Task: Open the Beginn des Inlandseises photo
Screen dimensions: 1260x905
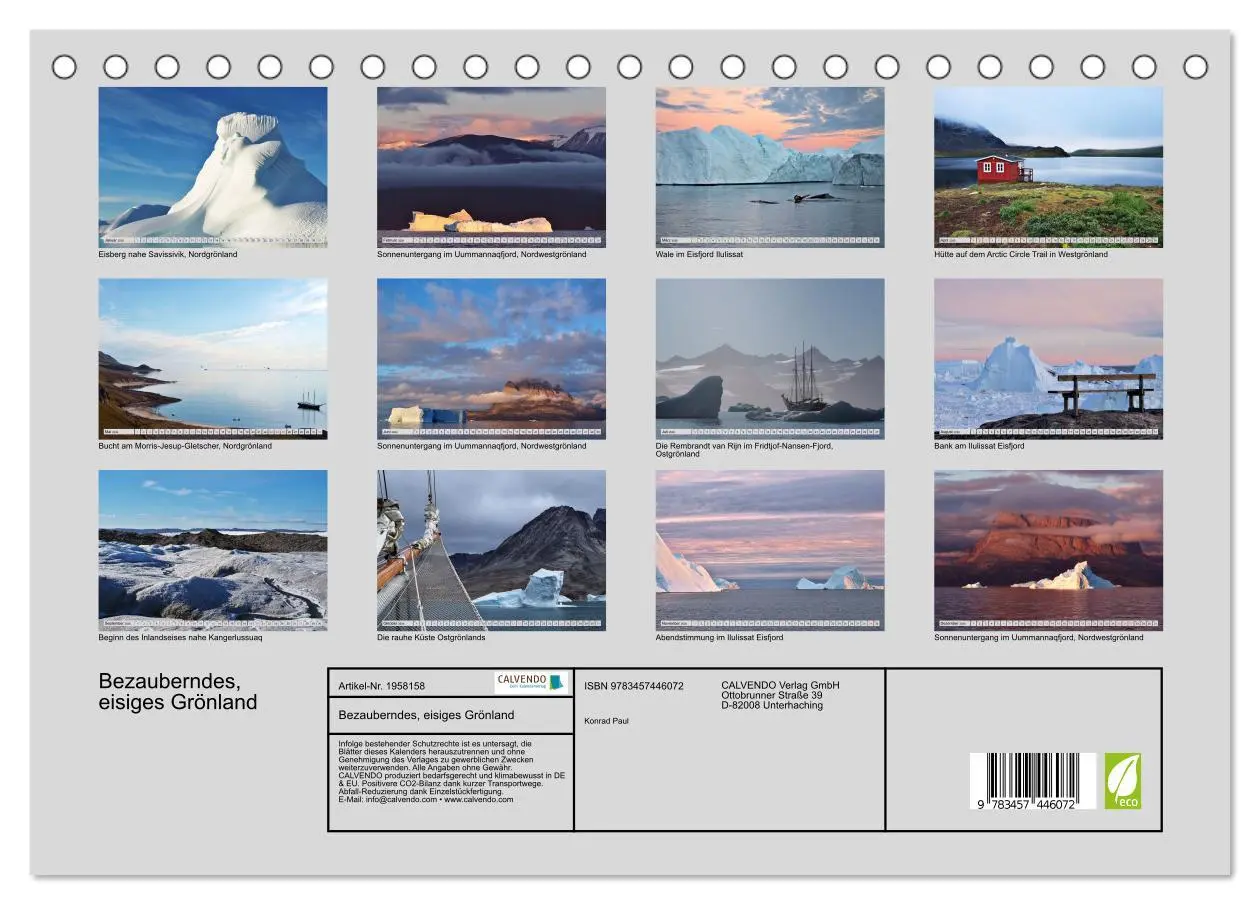Action: tap(213, 550)
